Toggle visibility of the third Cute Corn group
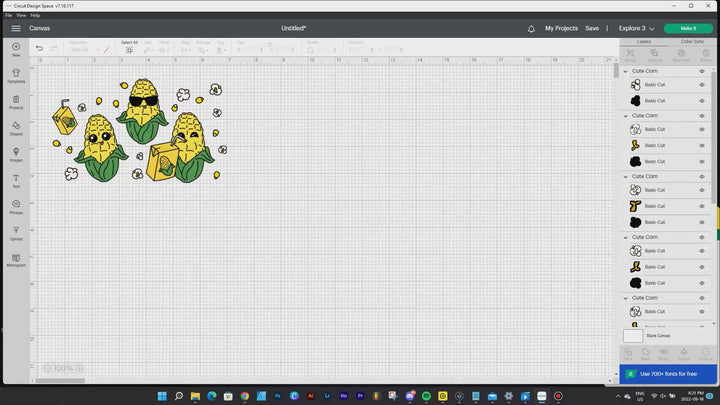This screenshot has height=405, width=720. [x=702, y=176]
